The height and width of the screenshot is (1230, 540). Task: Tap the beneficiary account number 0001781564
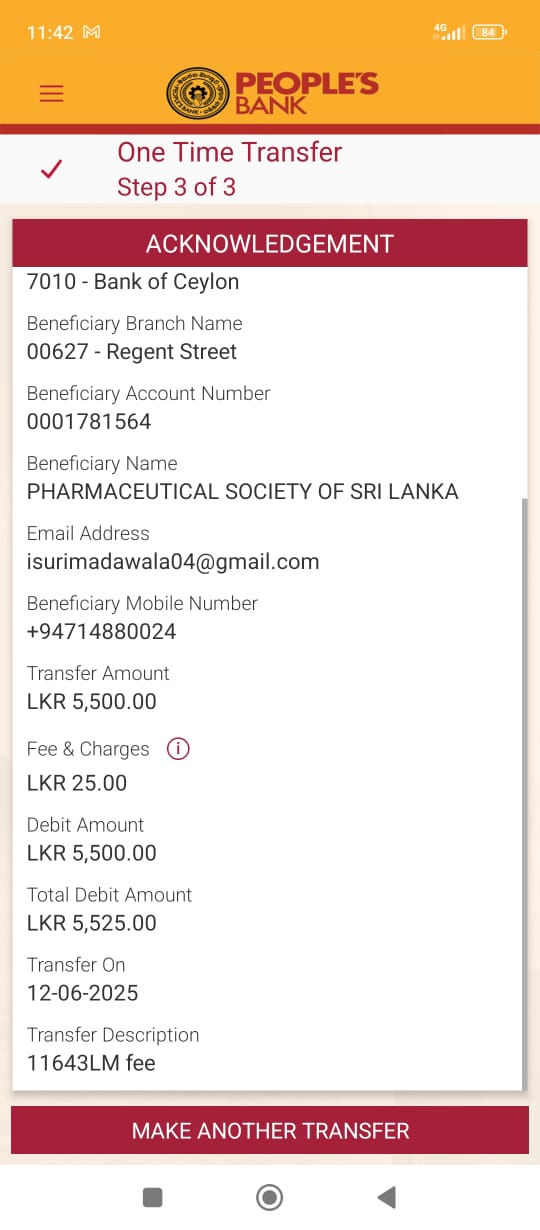coord(89,422)
